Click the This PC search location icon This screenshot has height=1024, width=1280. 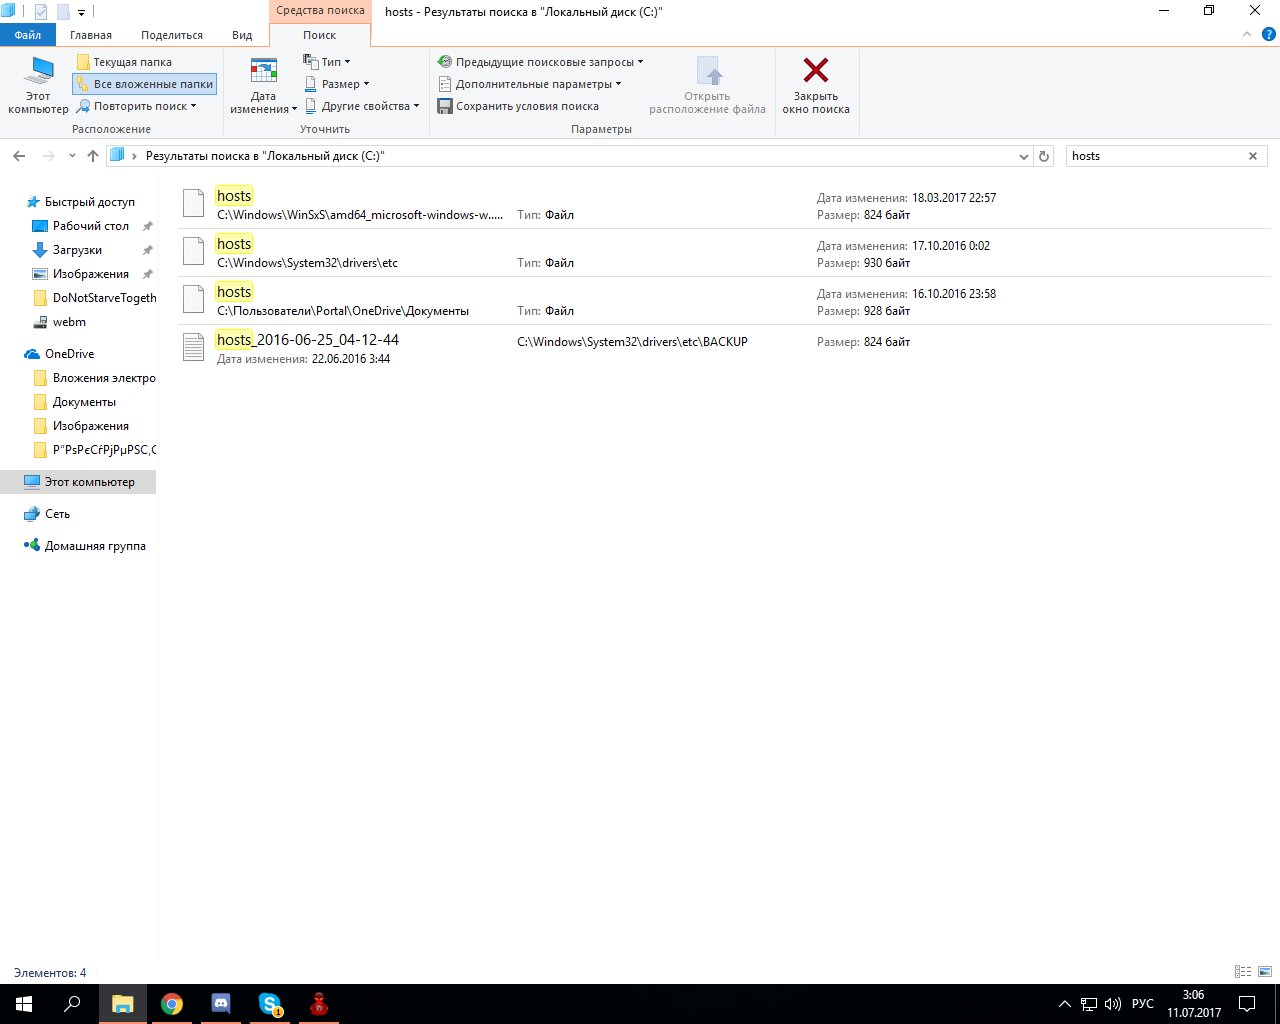click(x=39, y=72)
